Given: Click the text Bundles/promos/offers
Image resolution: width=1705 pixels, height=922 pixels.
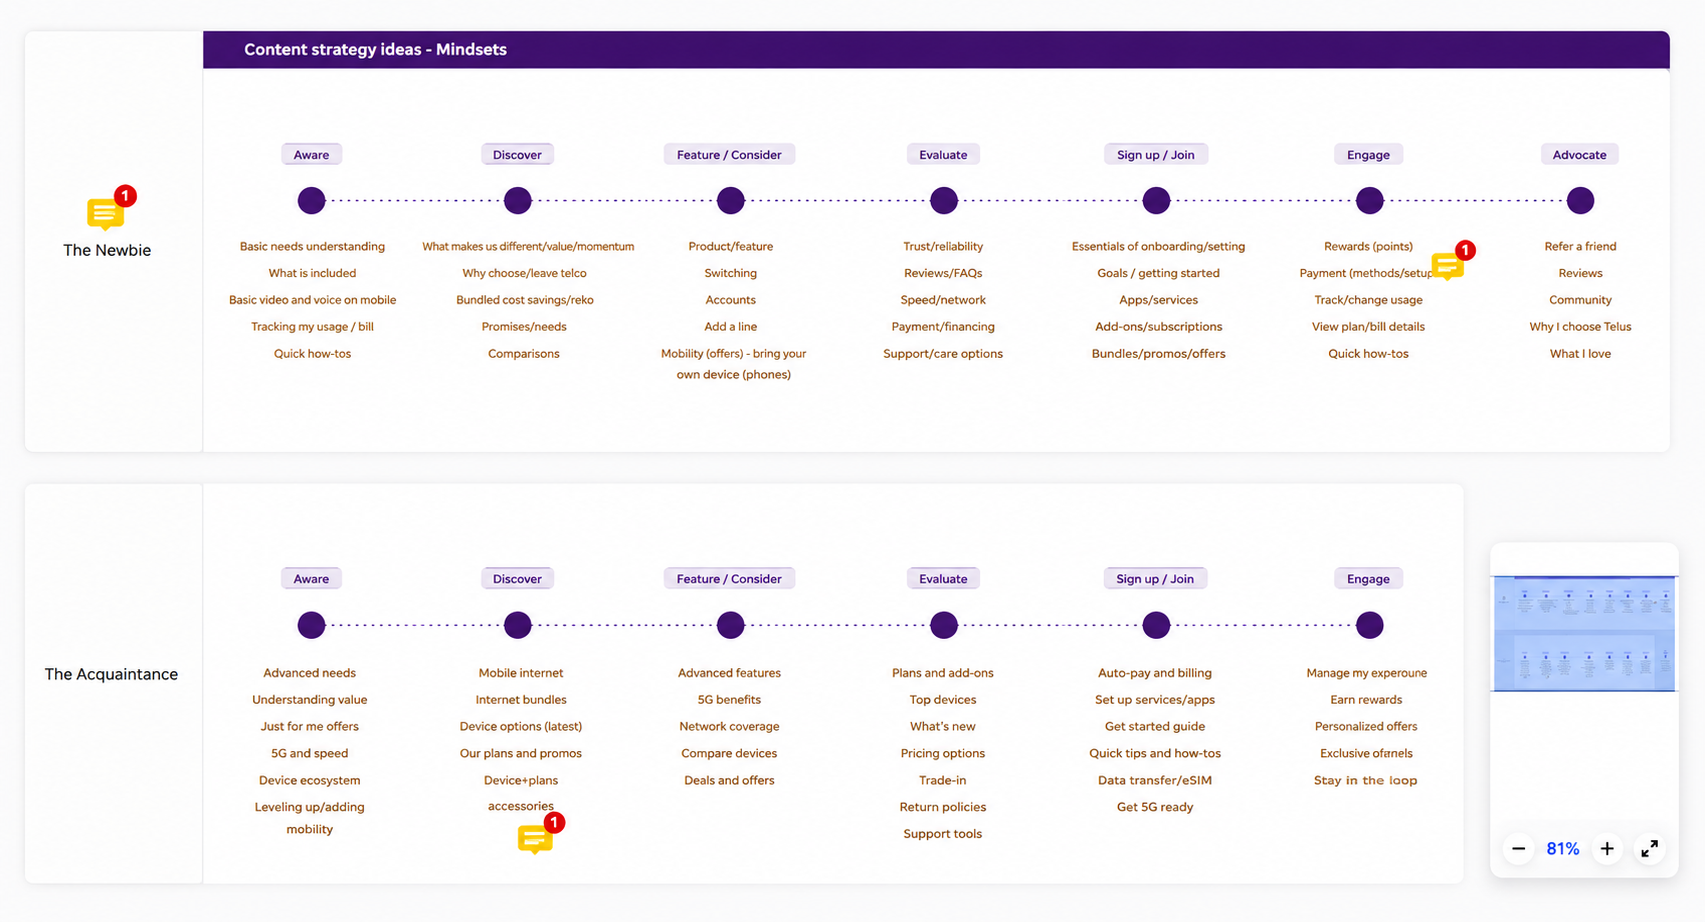Looking at the screenshot, I should 1158,354.
